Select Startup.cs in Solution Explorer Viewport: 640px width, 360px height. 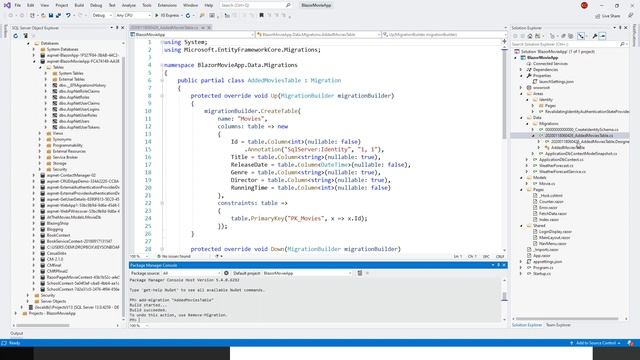[542, 273]
